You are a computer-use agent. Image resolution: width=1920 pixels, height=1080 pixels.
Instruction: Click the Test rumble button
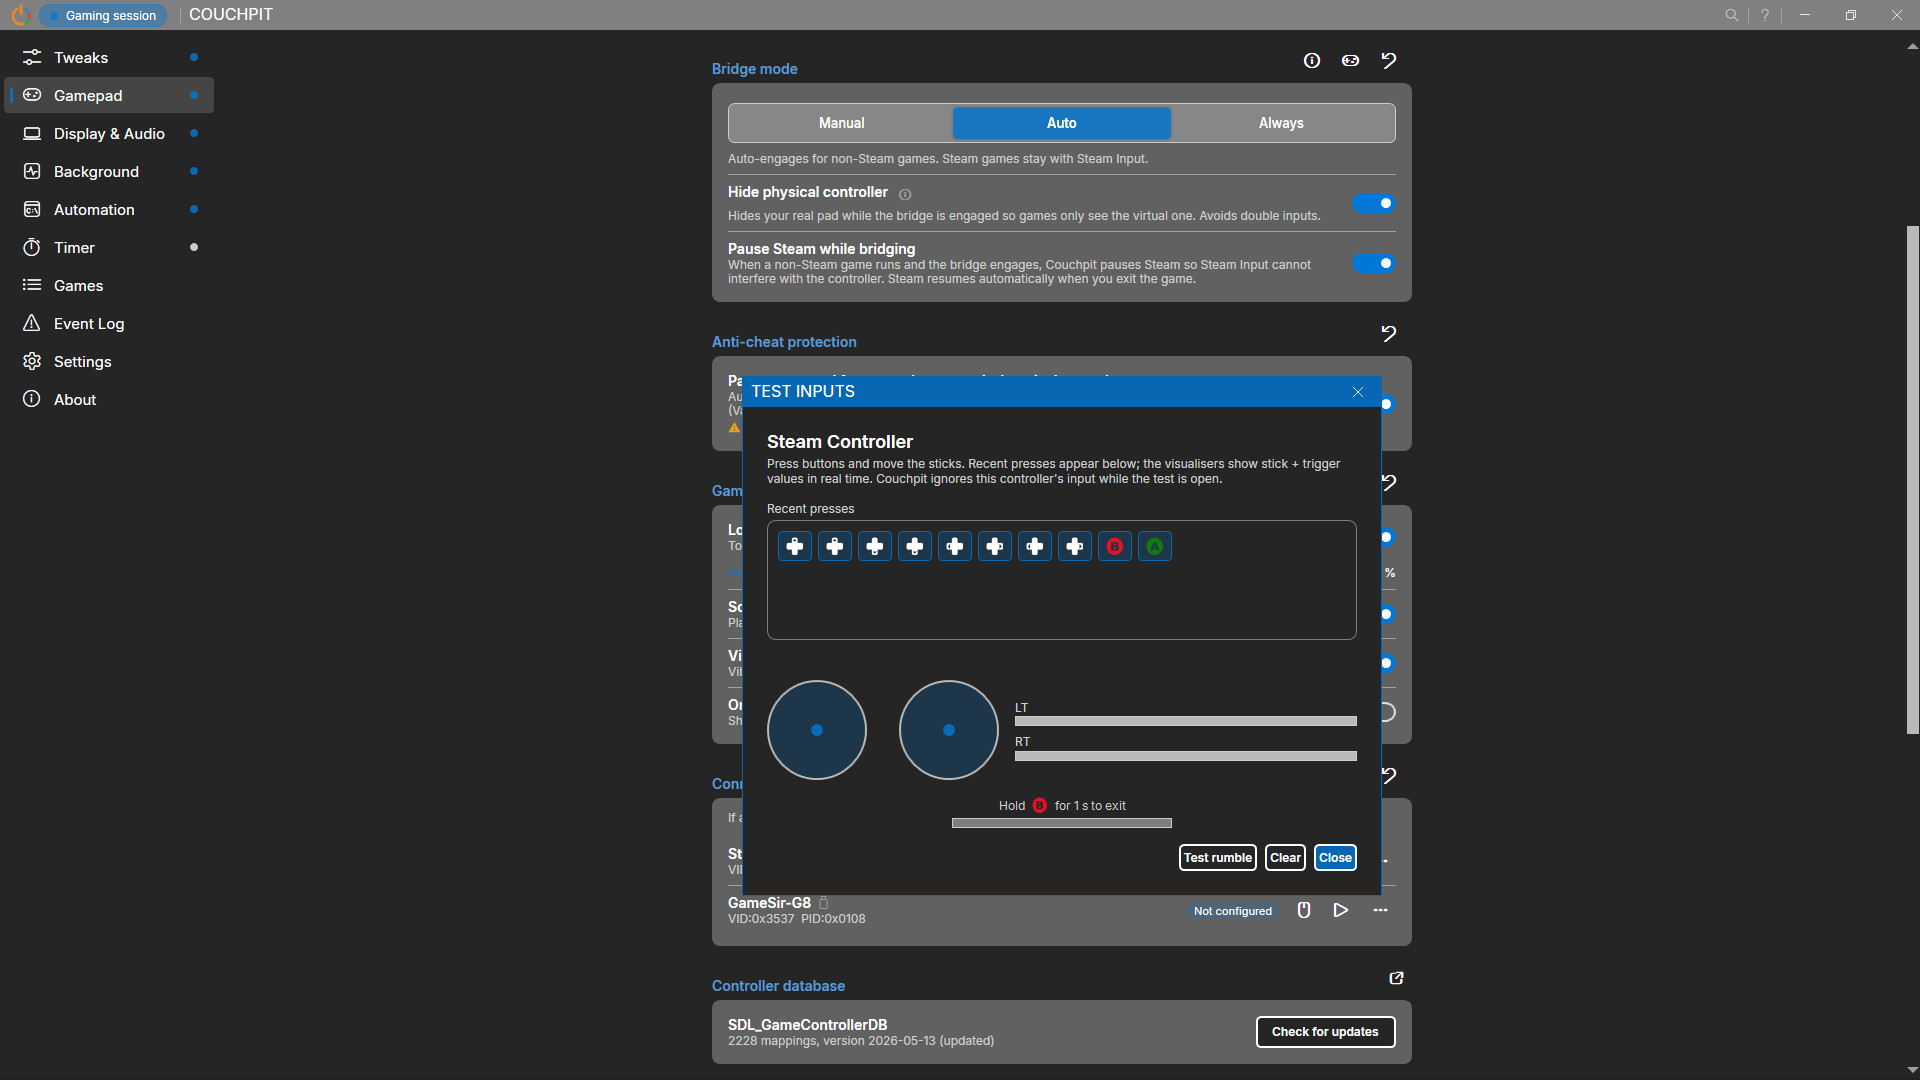pyautogui.click(x=1218, y=858)
